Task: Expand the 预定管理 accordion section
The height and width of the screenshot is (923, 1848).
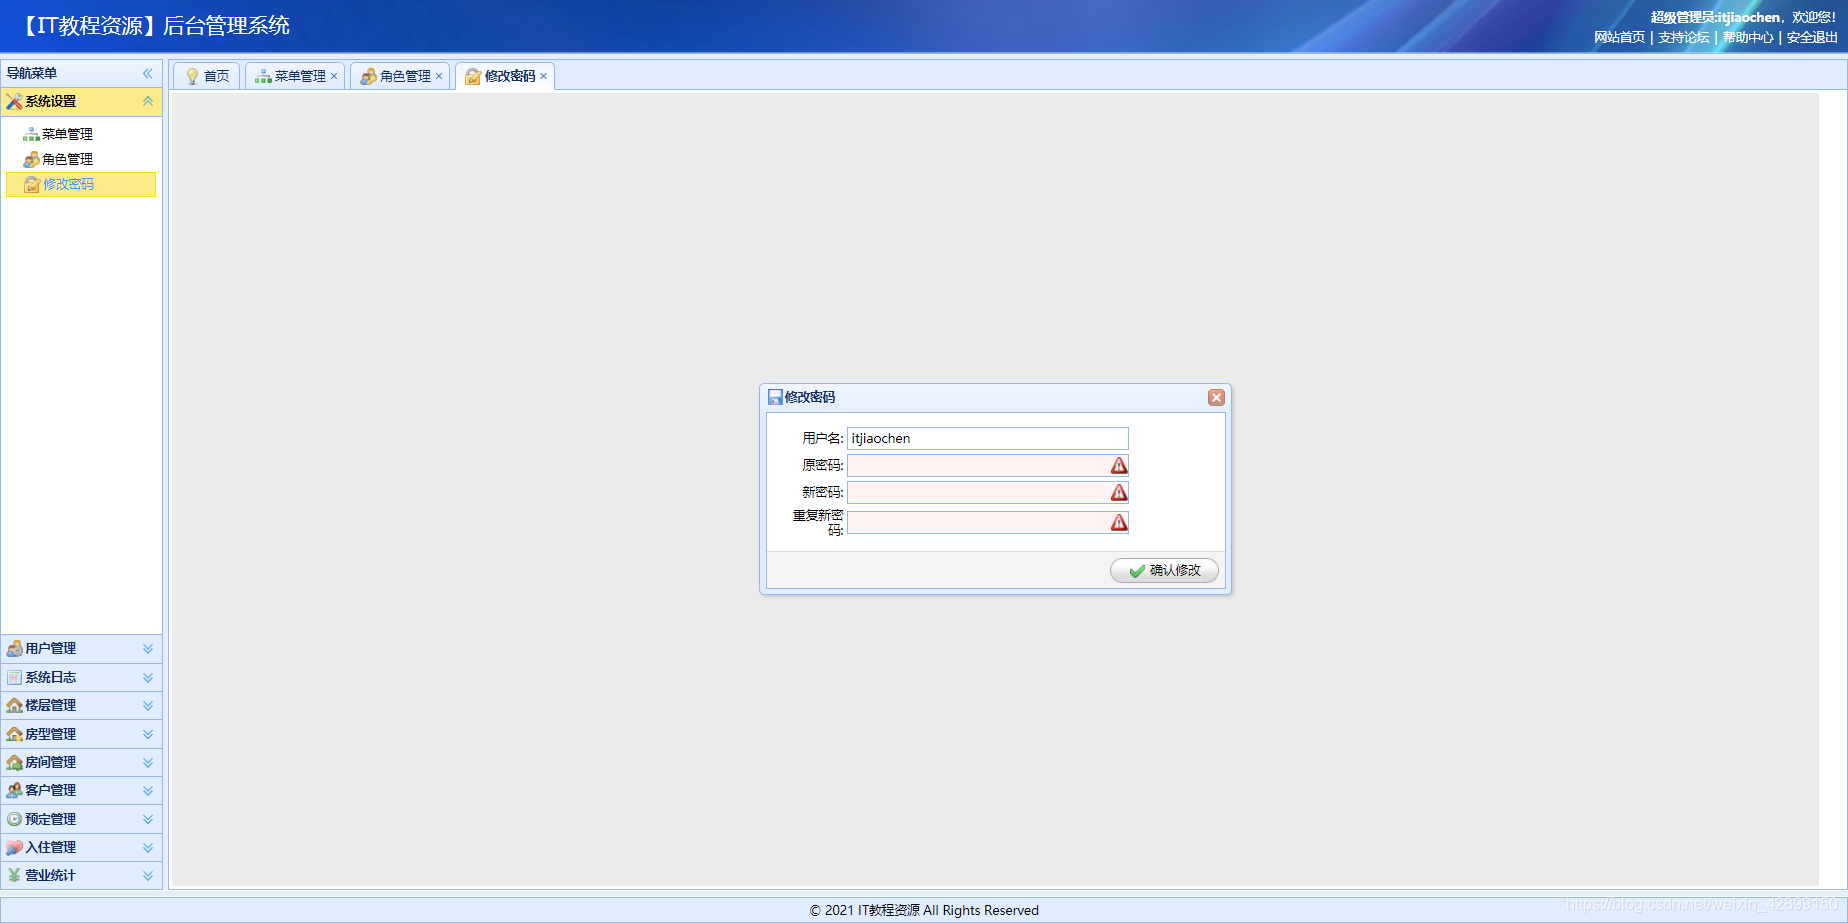Action: [81, 819]
